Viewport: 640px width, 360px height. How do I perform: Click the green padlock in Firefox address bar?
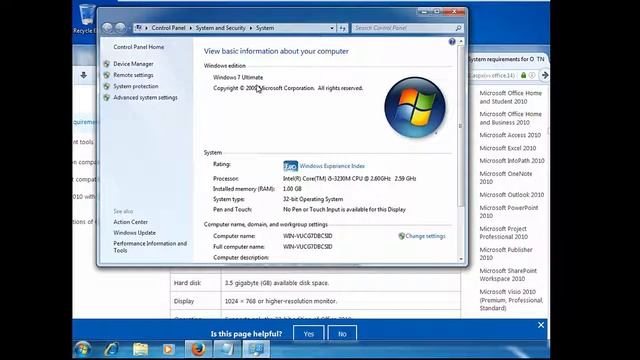(x=523, y=76)
